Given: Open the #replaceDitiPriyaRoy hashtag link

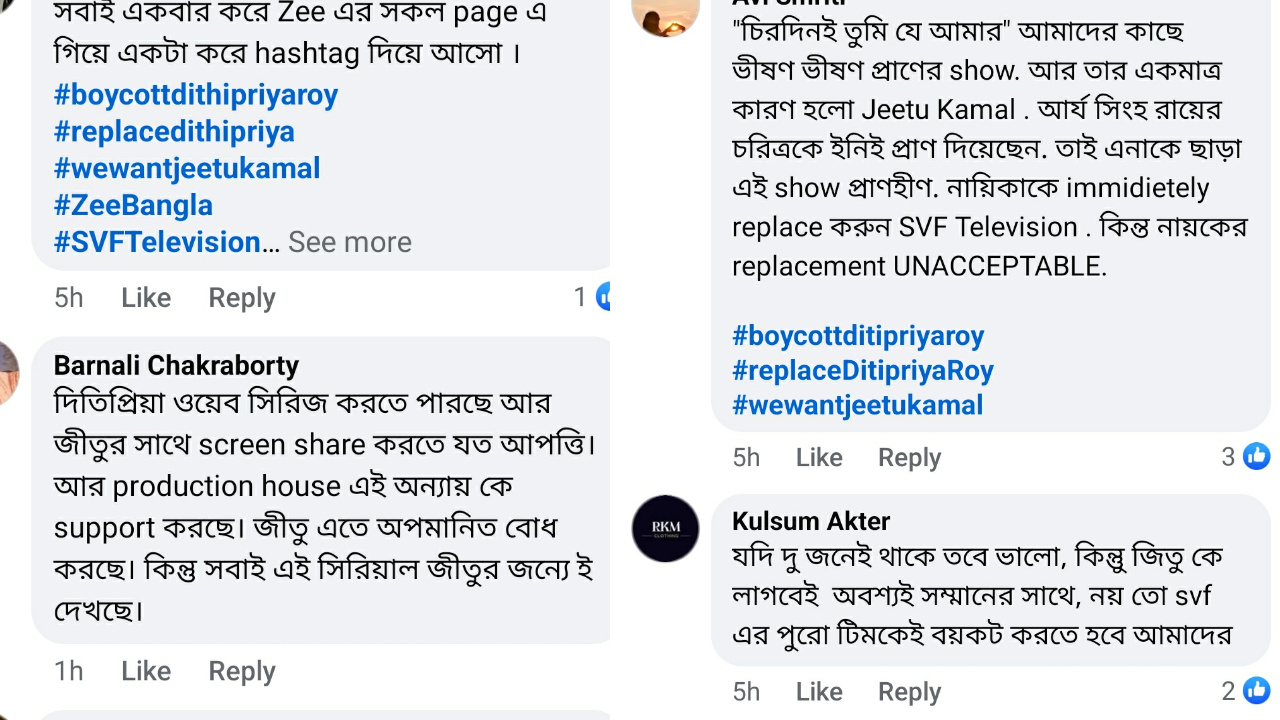Looking at the screenshot, I should (x=863, y=370).
